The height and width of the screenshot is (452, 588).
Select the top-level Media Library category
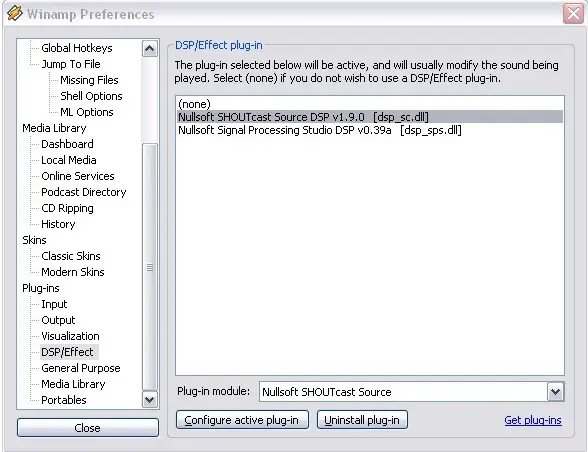[54, 128]
